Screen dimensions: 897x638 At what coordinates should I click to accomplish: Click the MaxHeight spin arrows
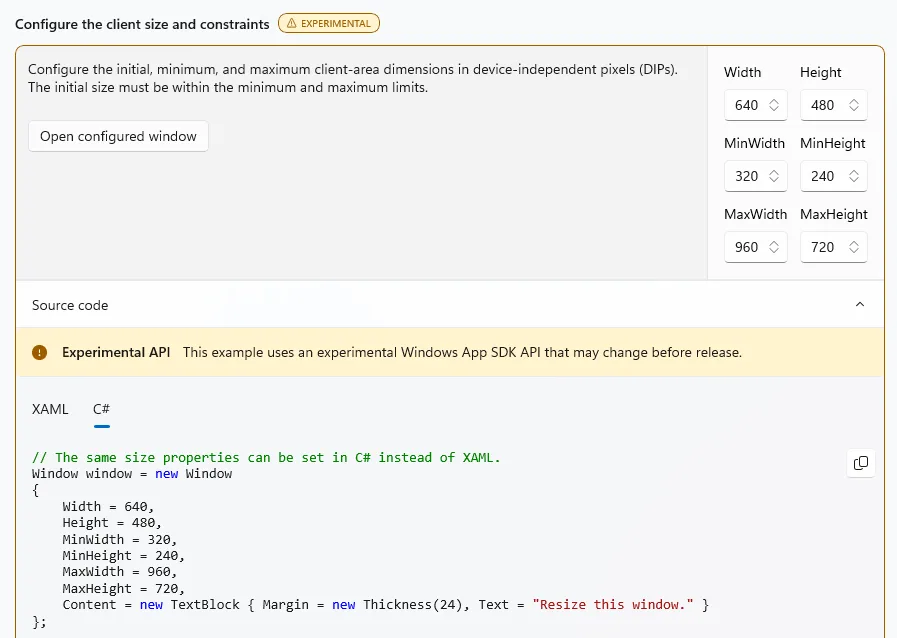(x=854, y=247)
